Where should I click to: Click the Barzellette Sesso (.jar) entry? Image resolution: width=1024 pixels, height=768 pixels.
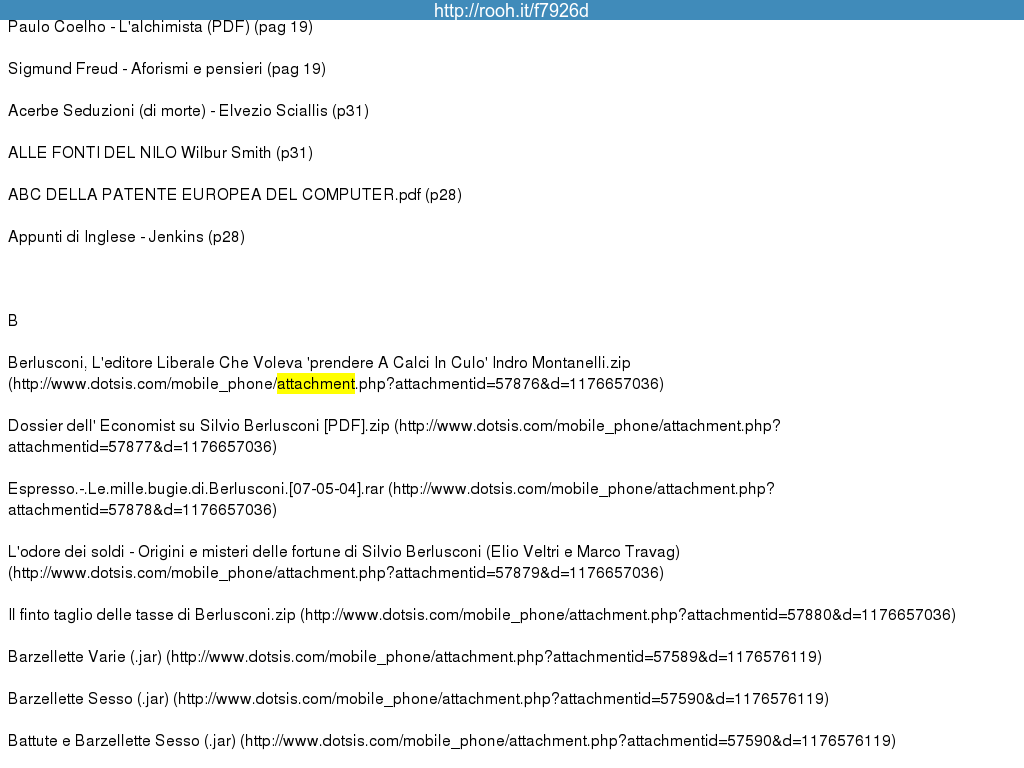point(88,699)
